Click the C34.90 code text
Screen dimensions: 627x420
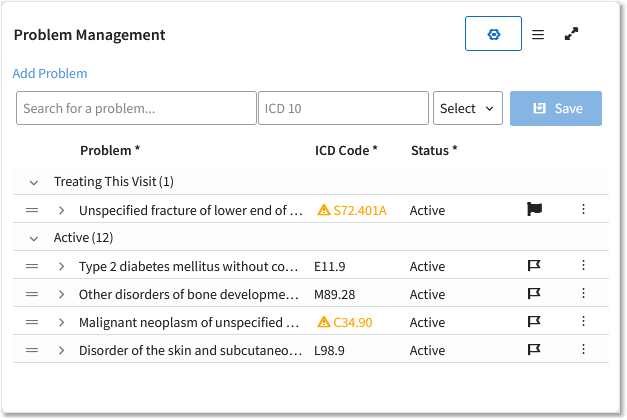(353, 322)
